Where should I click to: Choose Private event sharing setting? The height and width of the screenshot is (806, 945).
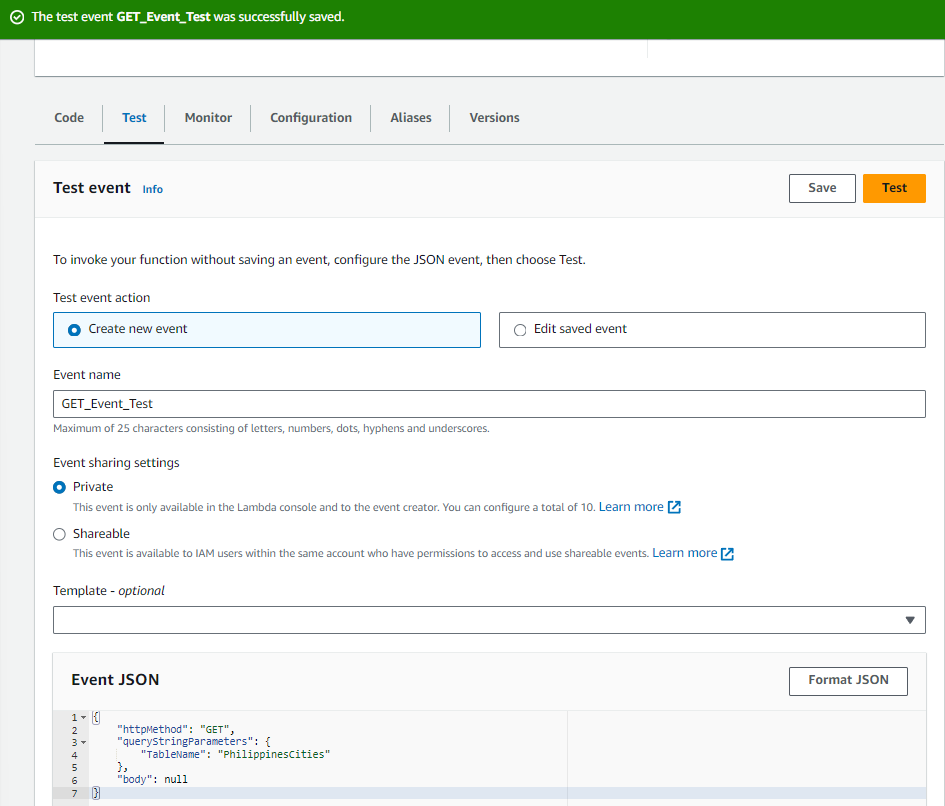pos(60,487)
